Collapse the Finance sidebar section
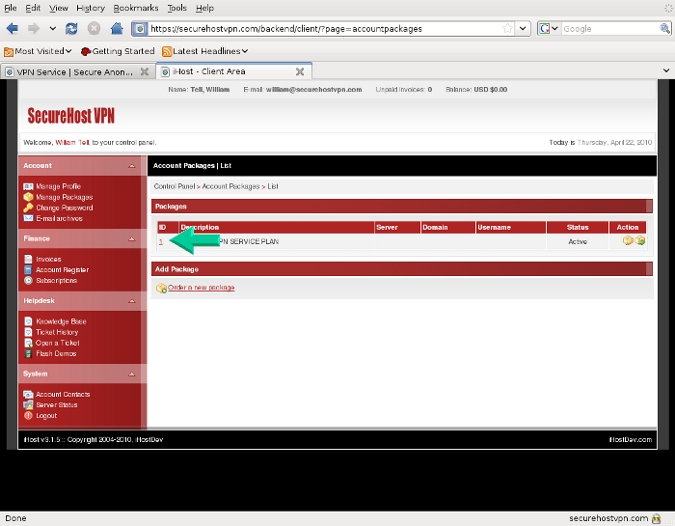 click(132, 239)
